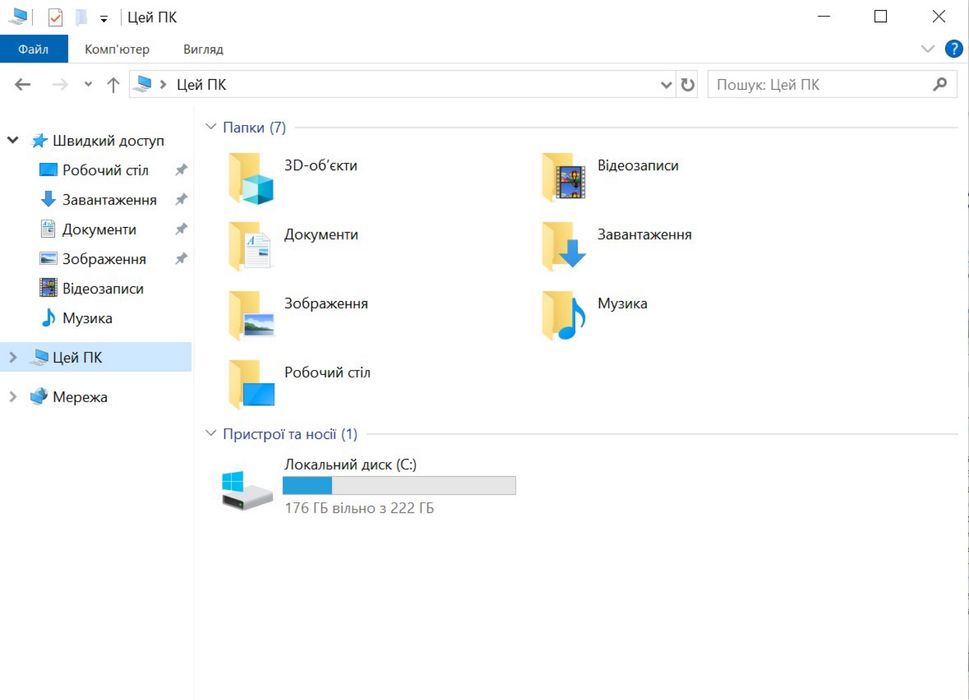Click the New folder icon in title bar
This screenshot has width=969, height=700.
pos(81,17)
